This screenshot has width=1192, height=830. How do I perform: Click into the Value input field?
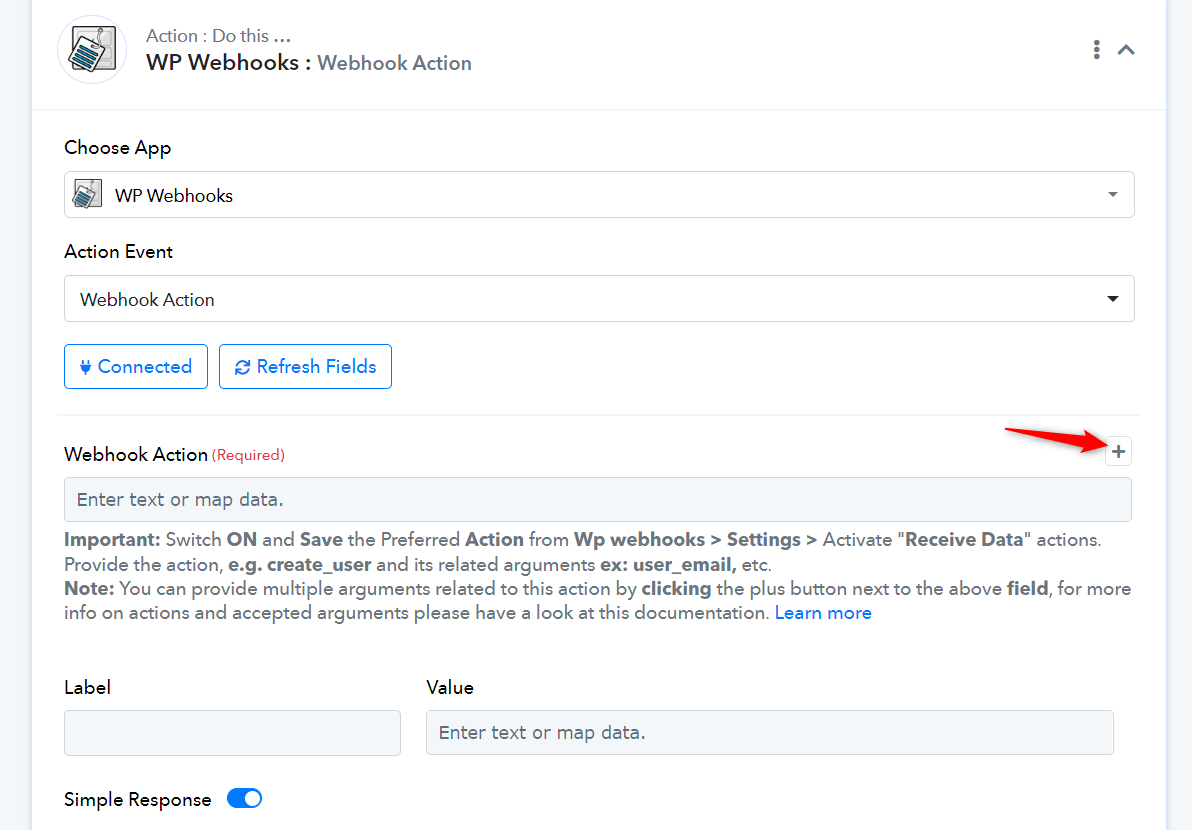click(x=769, y=733)
